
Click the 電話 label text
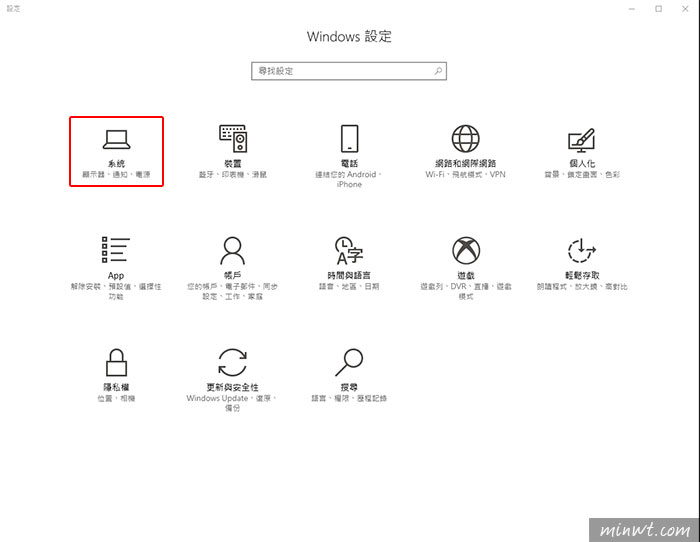pyautogui.click(x=350, y=163)
